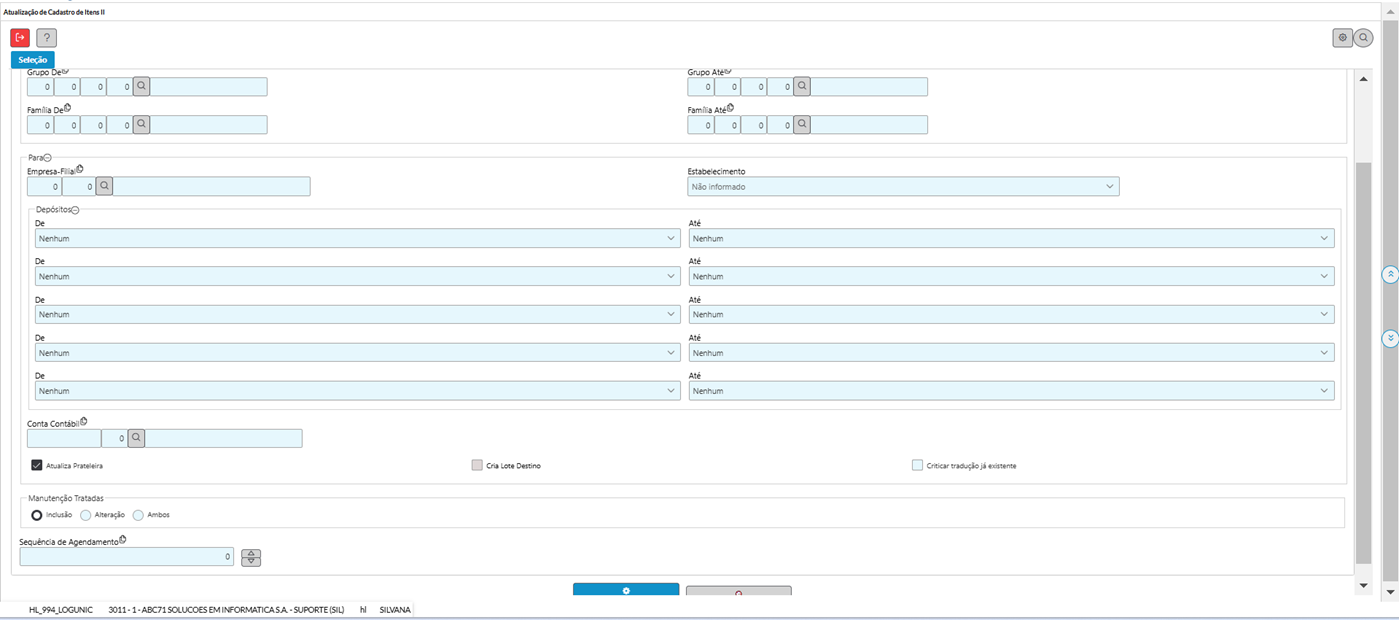Uncheck the Atualiza Prateleira checkbox

(x=37, y=465)
